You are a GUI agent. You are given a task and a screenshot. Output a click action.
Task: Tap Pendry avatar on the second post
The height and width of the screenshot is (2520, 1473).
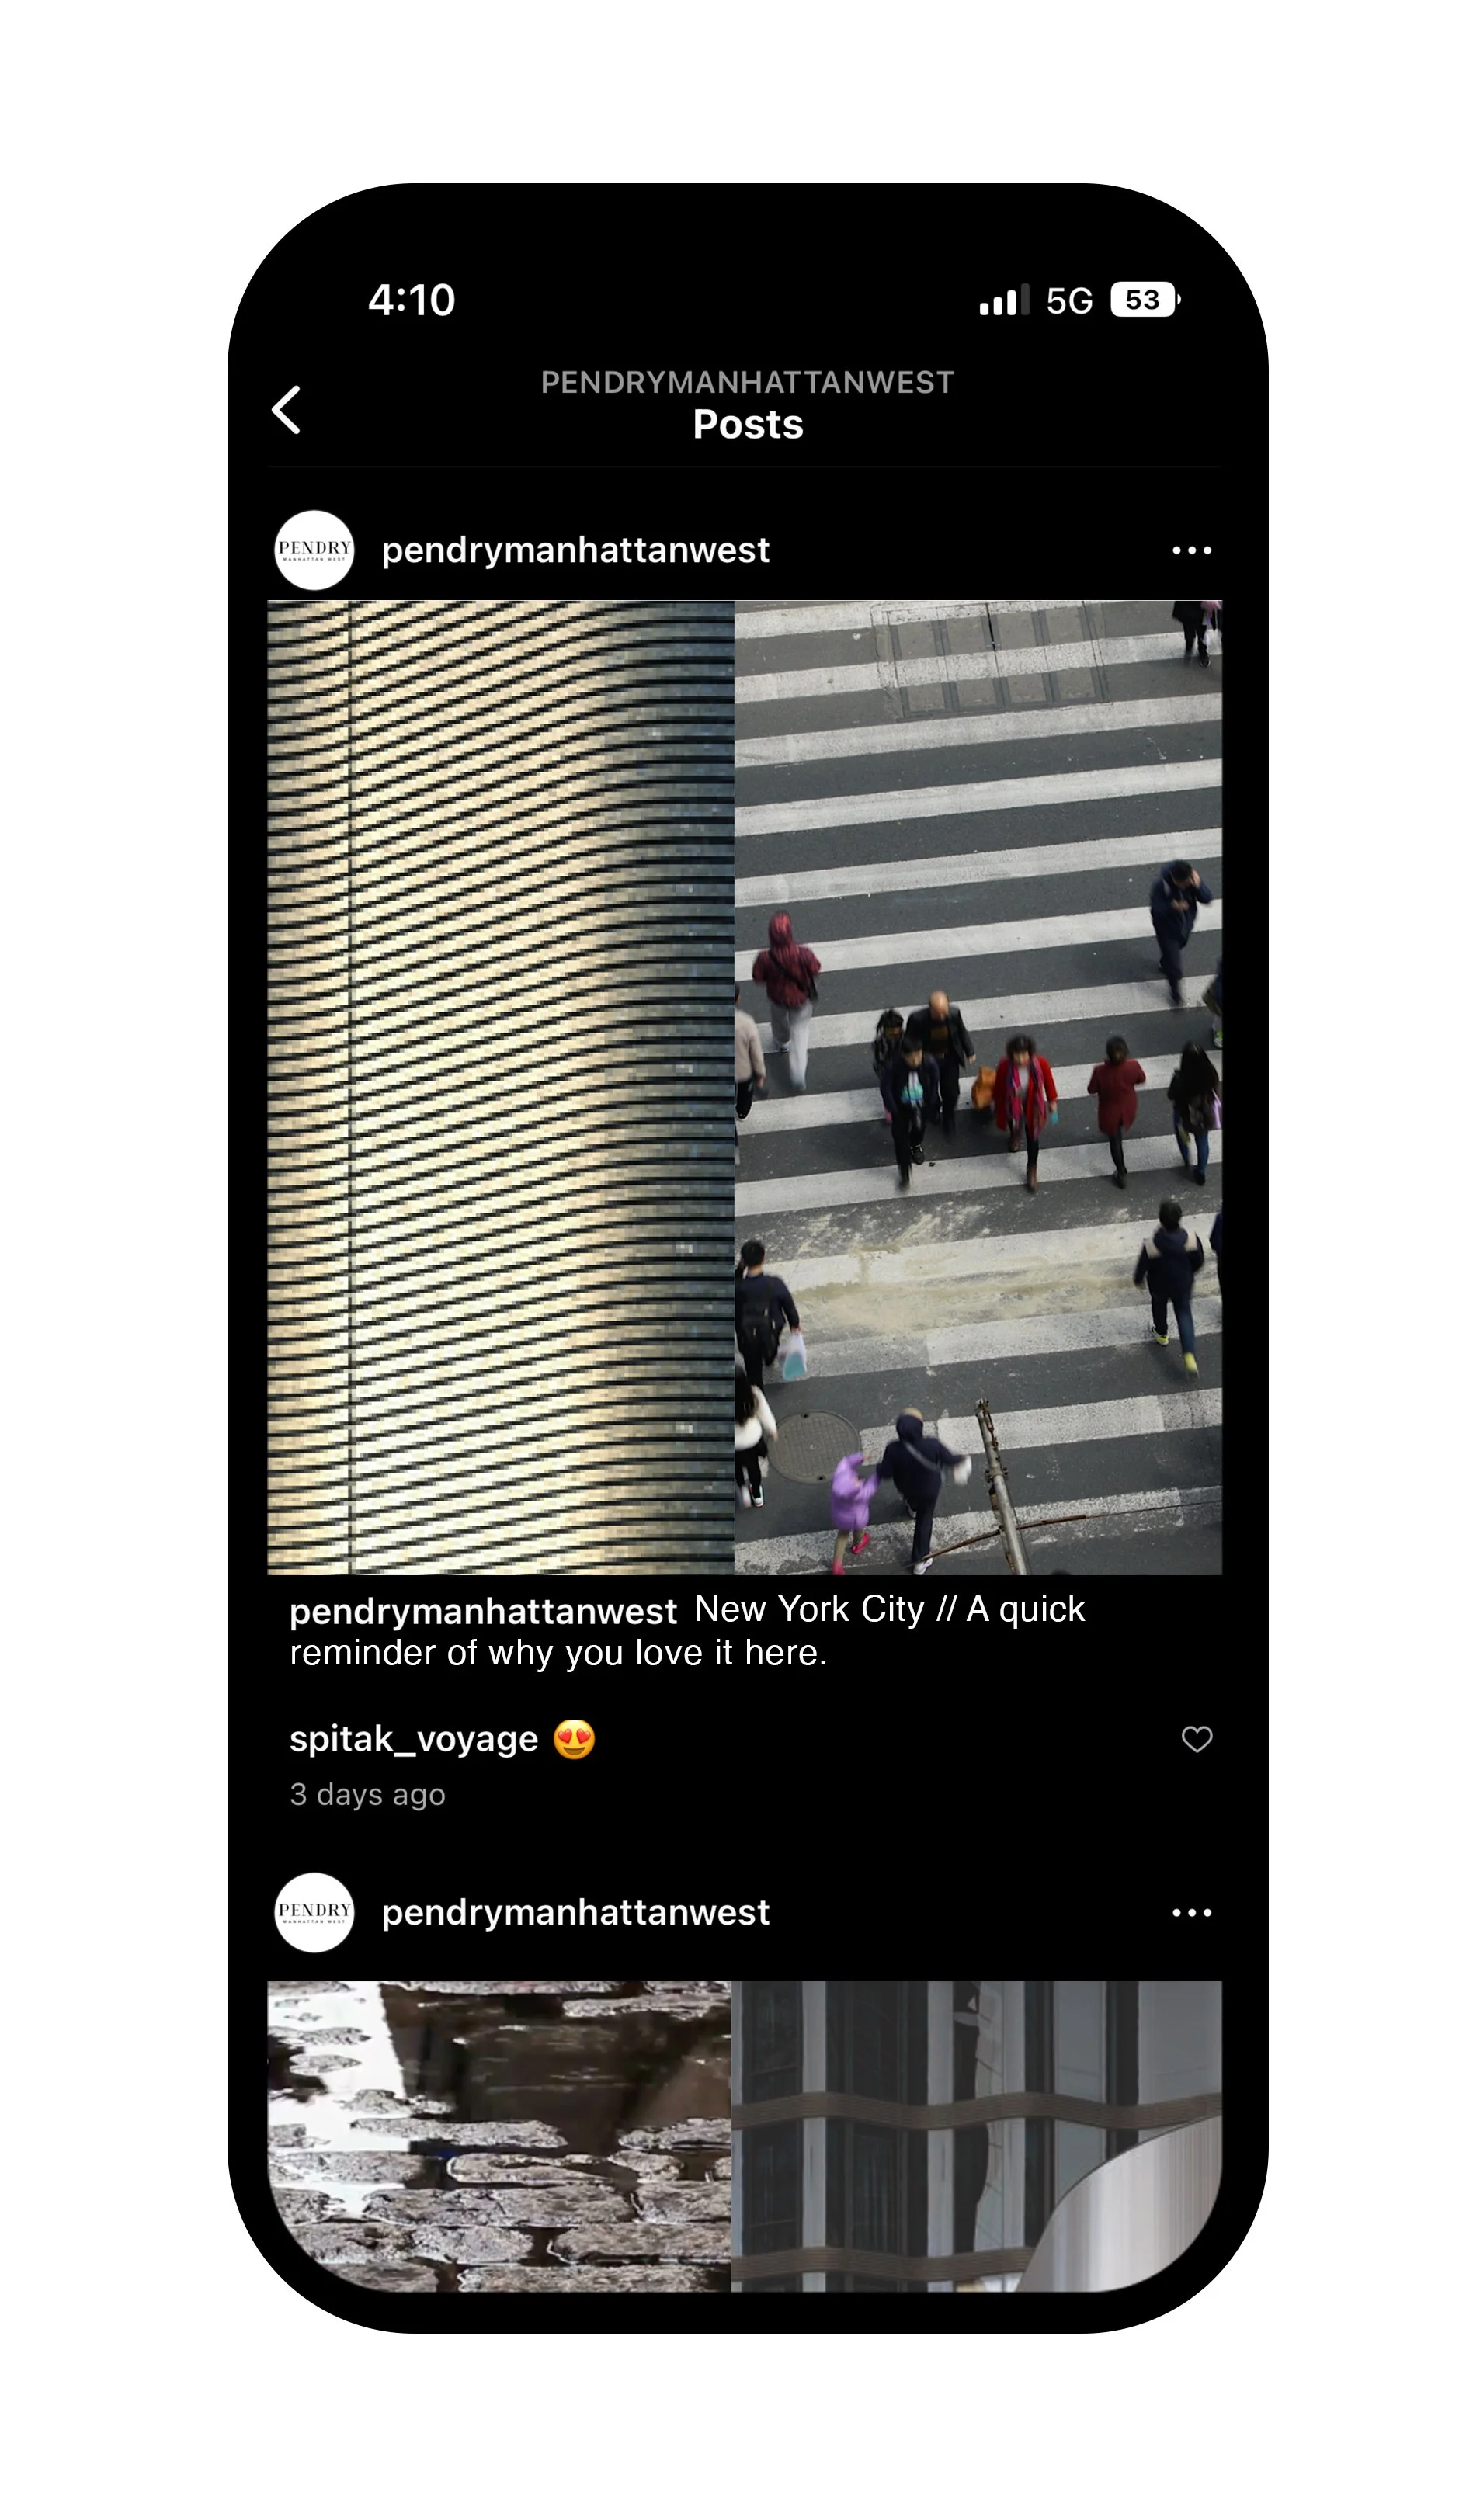pyautogui.click(x=314, y=1912)
